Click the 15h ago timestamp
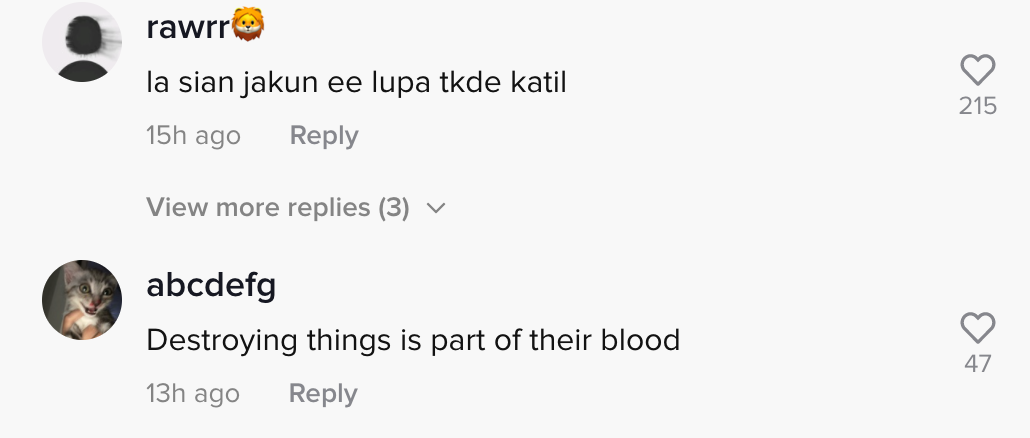This screenshot has width=1030, height=438. click(x=193, y=136)
